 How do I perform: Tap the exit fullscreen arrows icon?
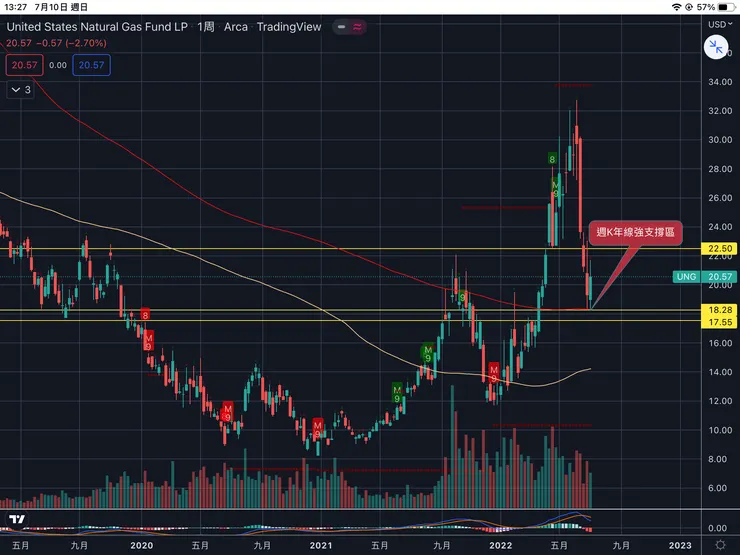coord(715,47)
